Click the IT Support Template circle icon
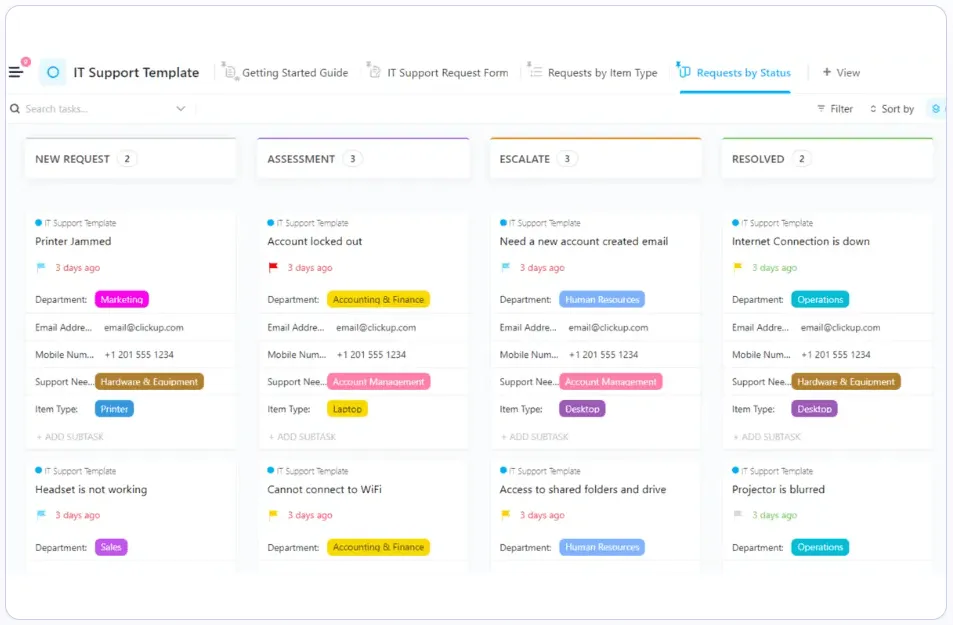Viewport: 953px width, 625px height. (53, 72)
